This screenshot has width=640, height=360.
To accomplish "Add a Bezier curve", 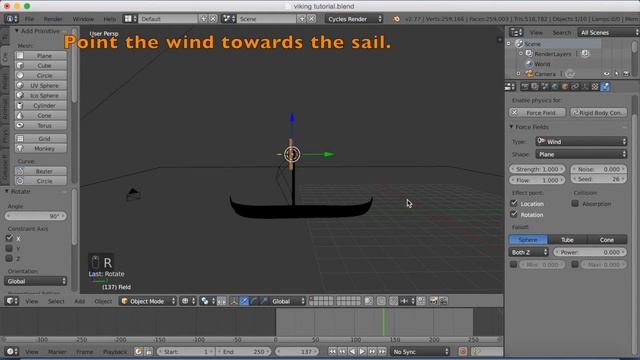I will click(x=41, y=171).
